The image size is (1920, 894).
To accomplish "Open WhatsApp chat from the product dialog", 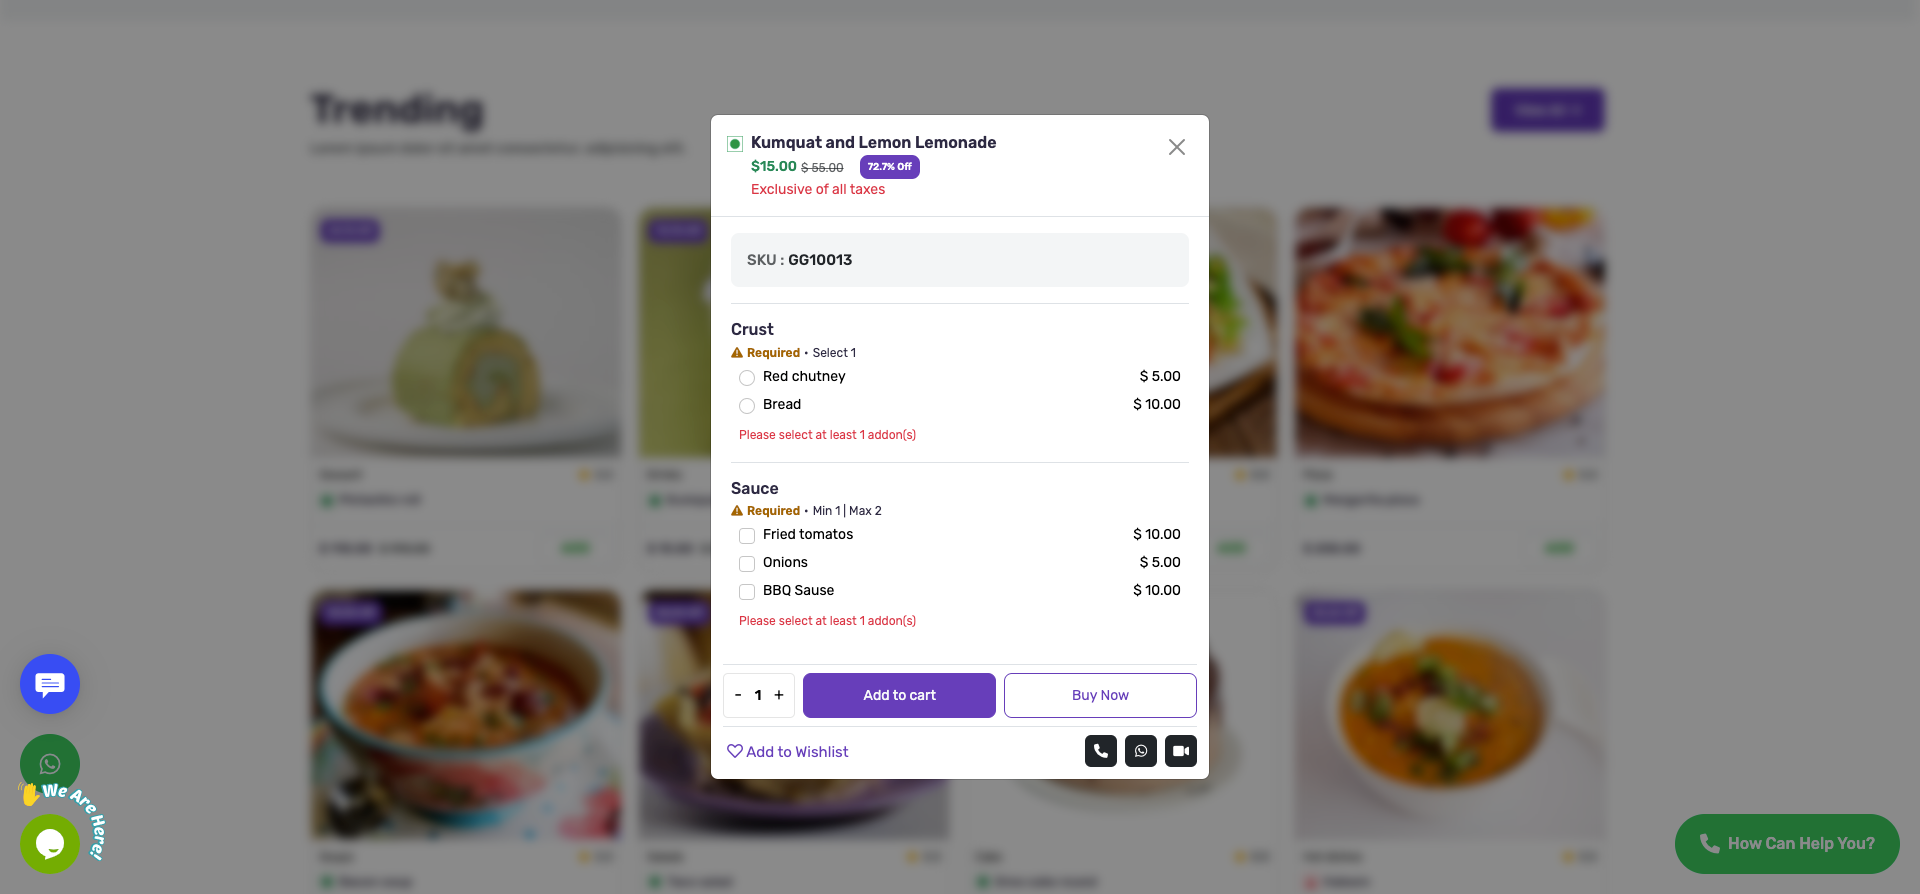I will tap(1140, 751).
